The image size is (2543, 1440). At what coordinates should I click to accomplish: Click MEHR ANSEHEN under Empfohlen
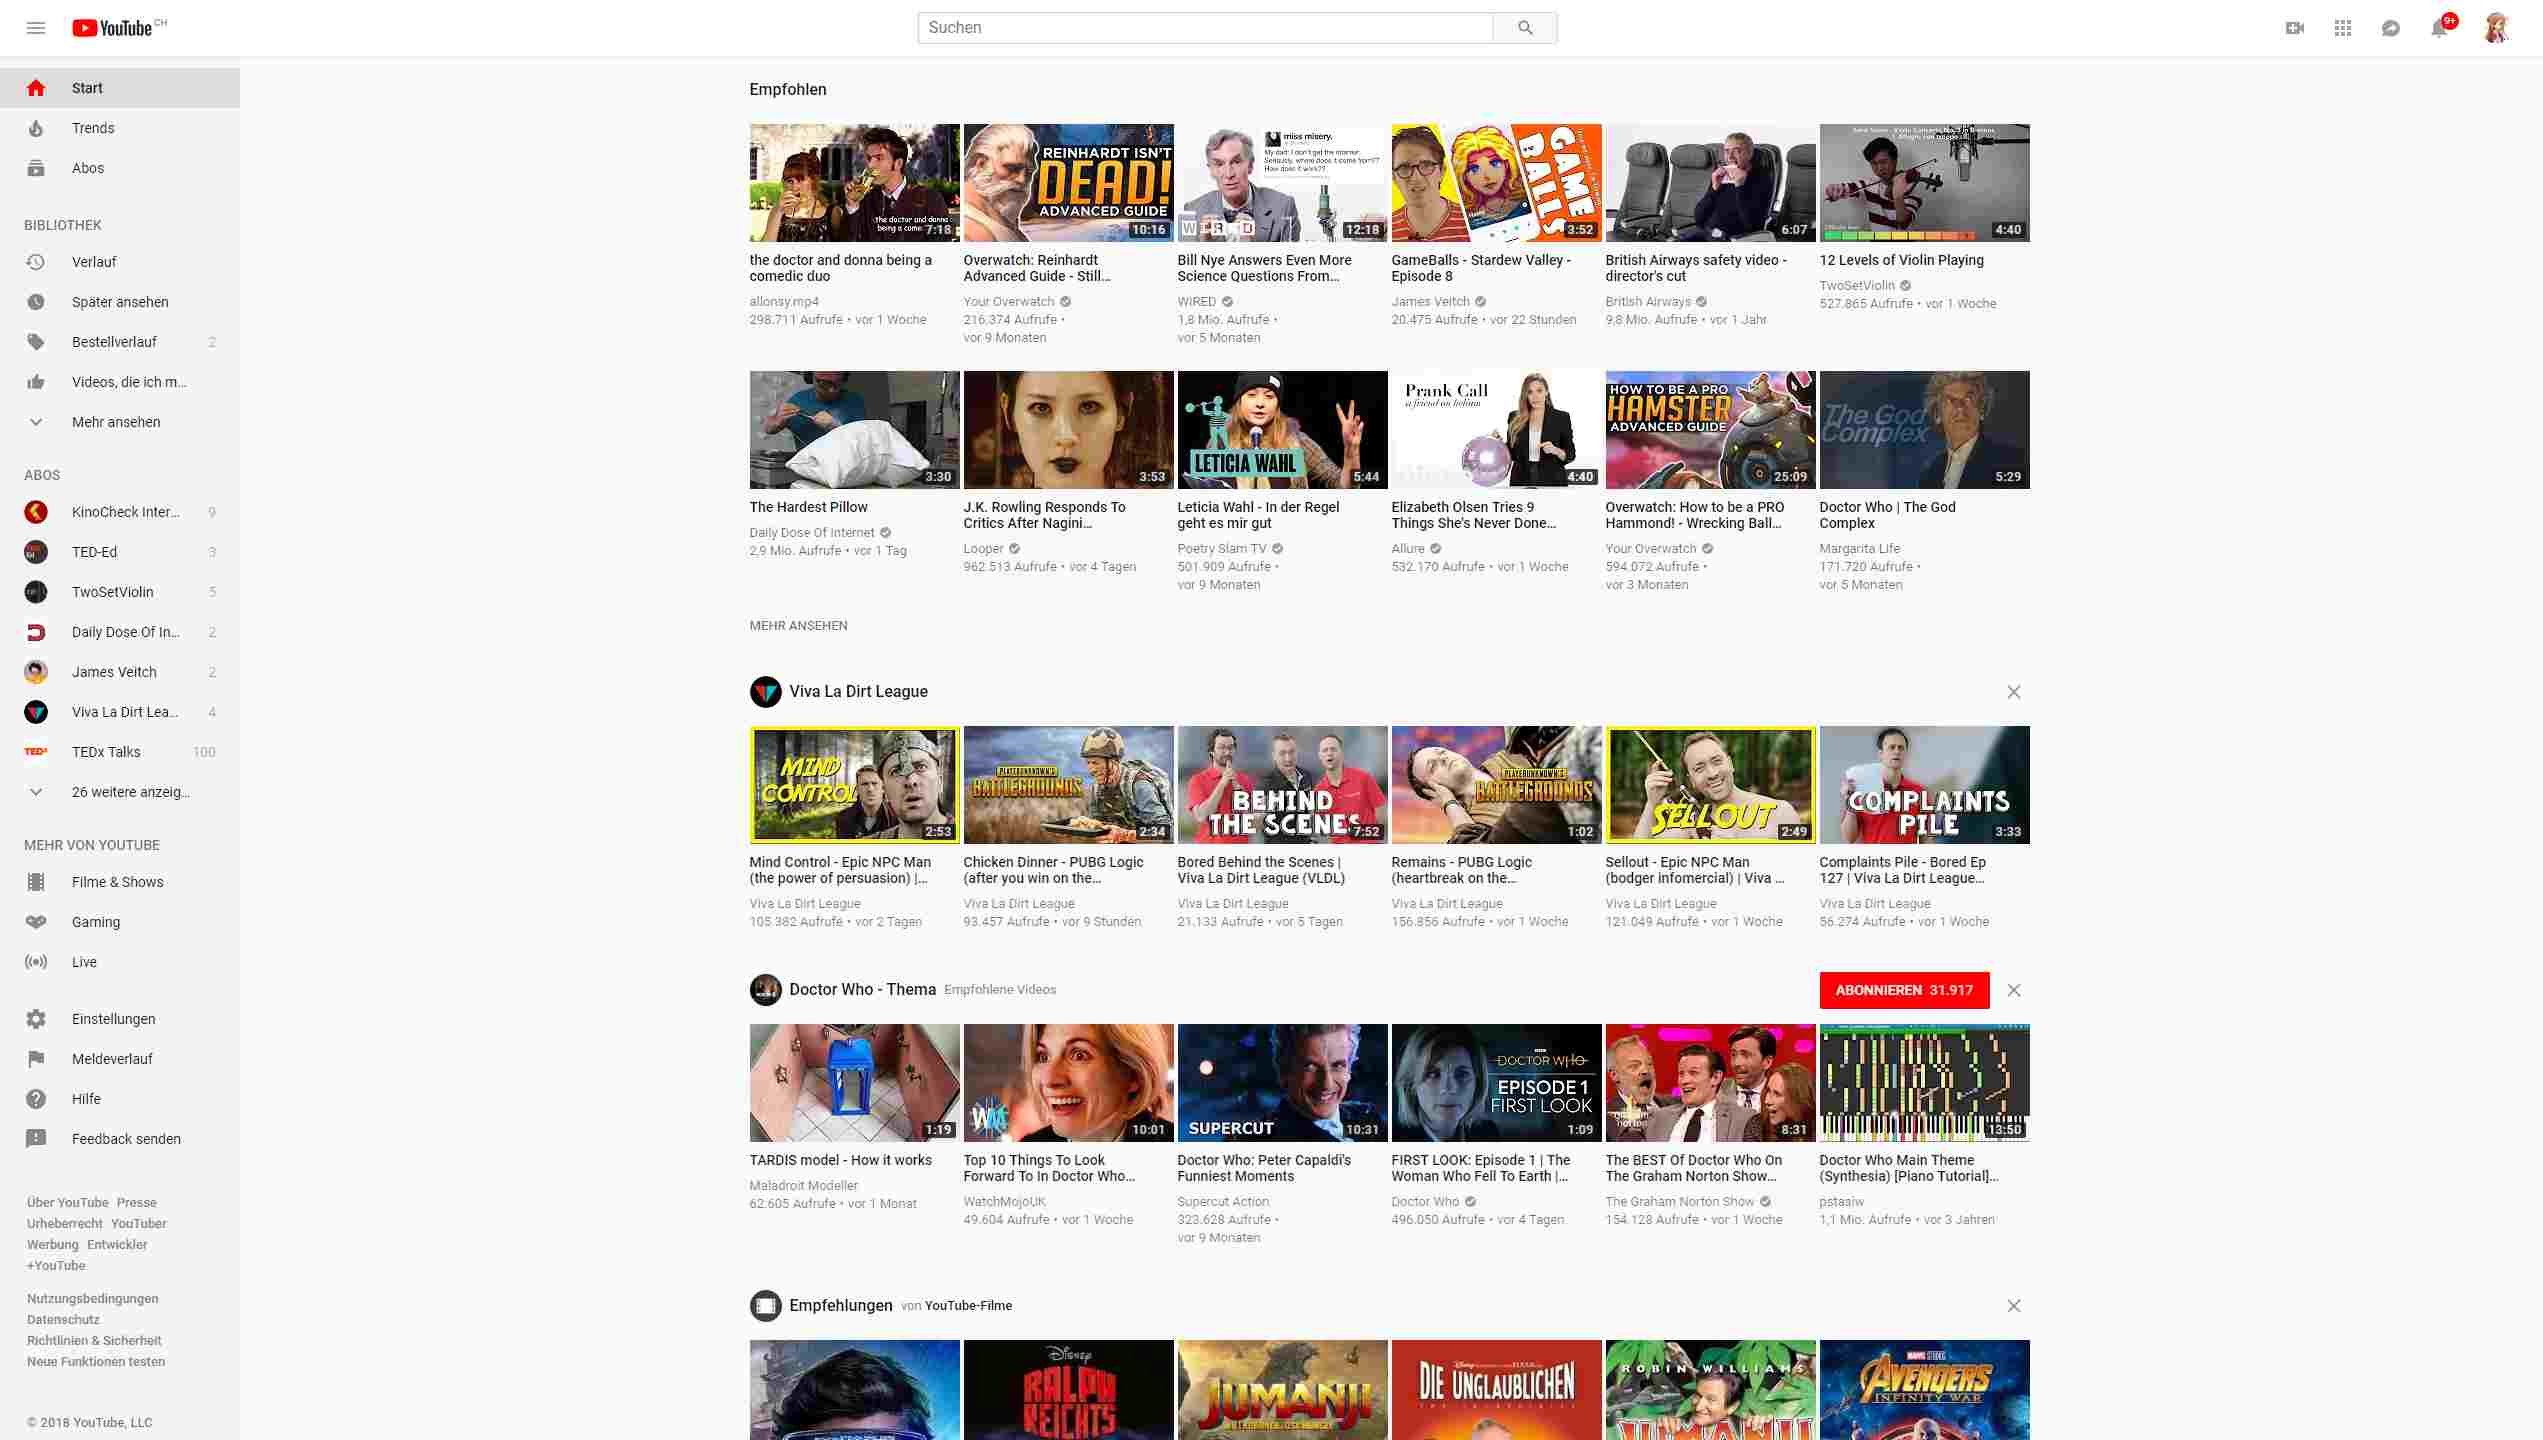[x=798, y=626]
